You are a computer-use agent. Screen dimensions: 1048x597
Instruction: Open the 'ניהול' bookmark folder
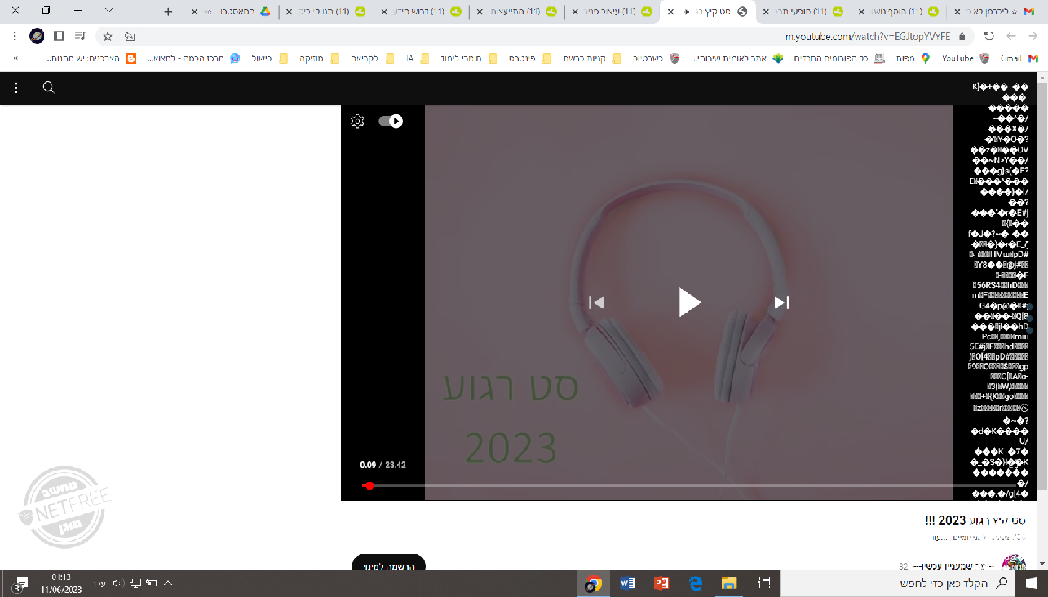269,58
